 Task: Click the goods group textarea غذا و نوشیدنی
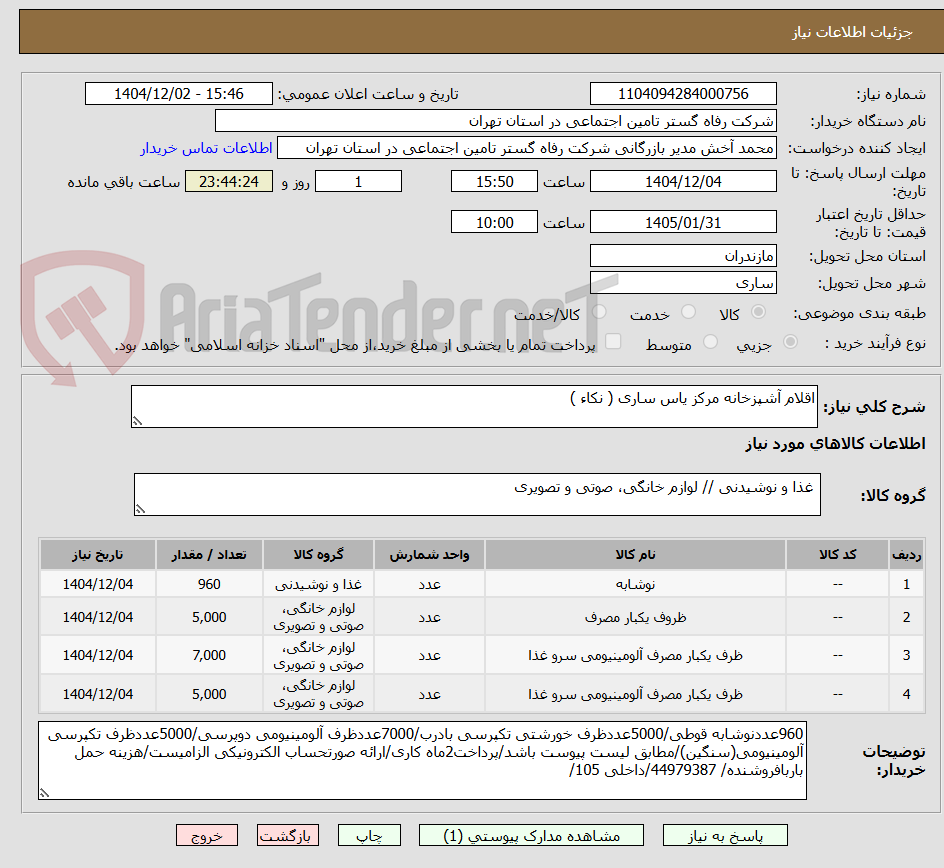coord(477,494)
